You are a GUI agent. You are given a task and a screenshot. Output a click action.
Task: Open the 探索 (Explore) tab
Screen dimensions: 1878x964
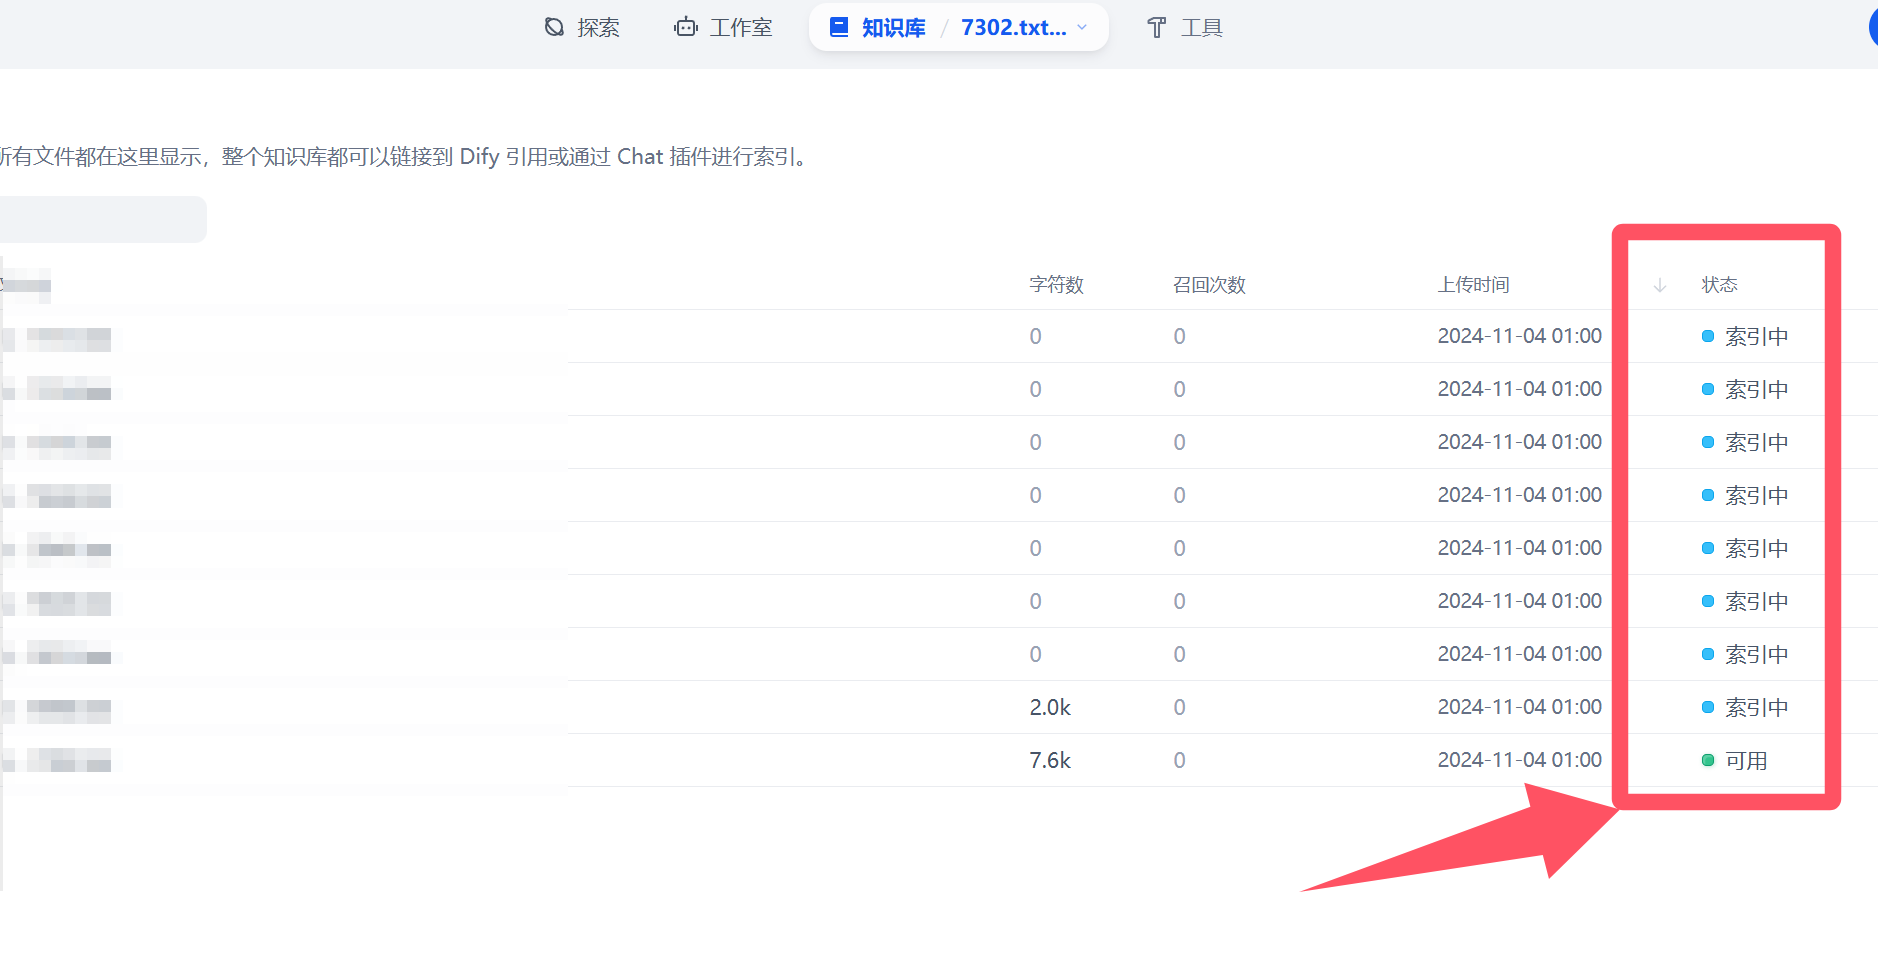tap(582, 28)
